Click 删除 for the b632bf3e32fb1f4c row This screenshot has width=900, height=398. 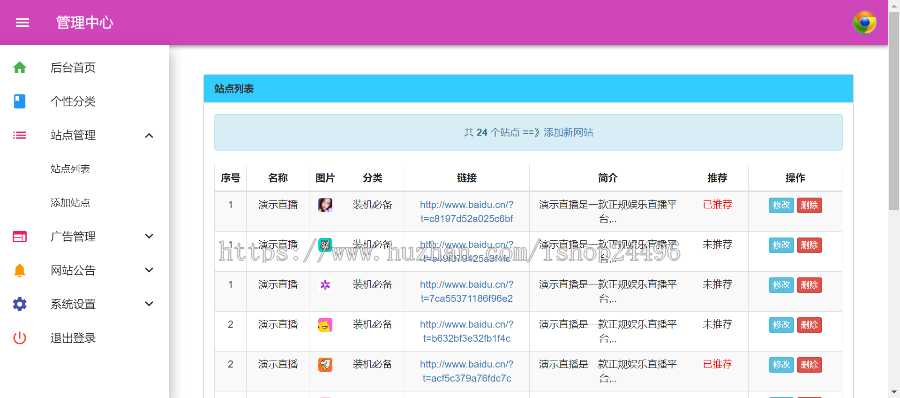(809, 325)
